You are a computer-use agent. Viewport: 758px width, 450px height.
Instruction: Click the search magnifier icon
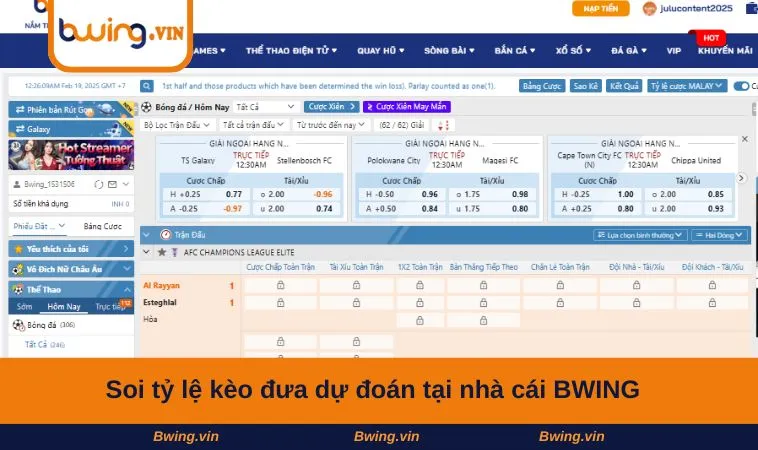pyautogui.click(x=146, y=86)
